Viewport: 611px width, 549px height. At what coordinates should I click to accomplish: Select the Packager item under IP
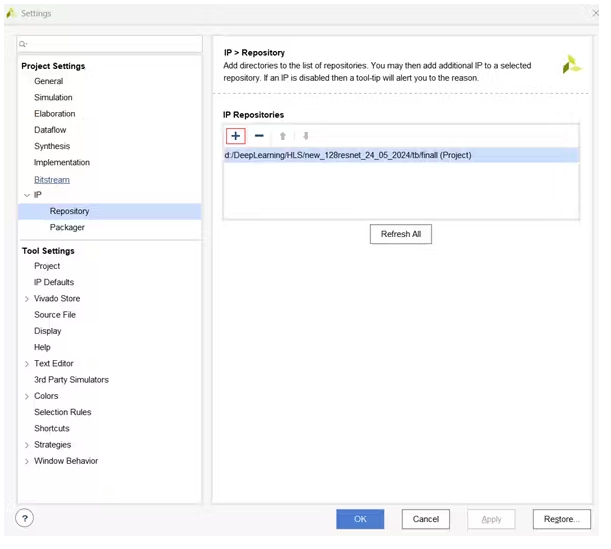(x=67, y=228)
